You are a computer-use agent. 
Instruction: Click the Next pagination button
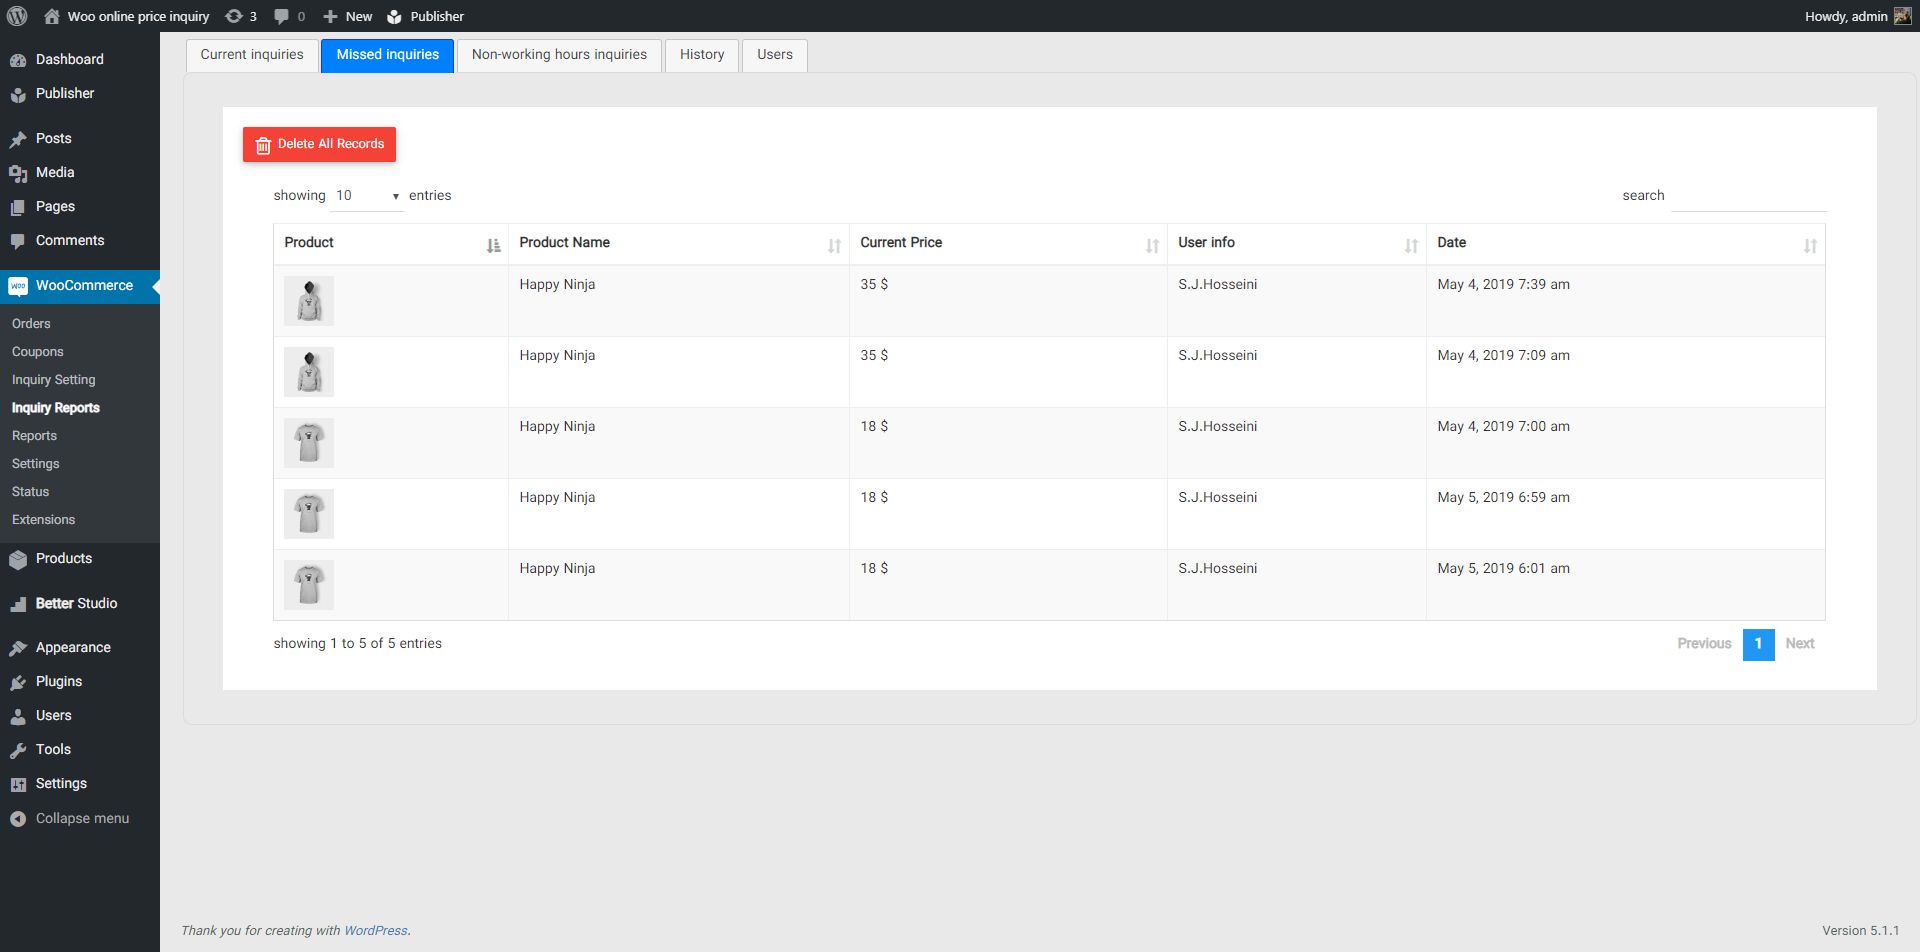(x=1800, y=644)
